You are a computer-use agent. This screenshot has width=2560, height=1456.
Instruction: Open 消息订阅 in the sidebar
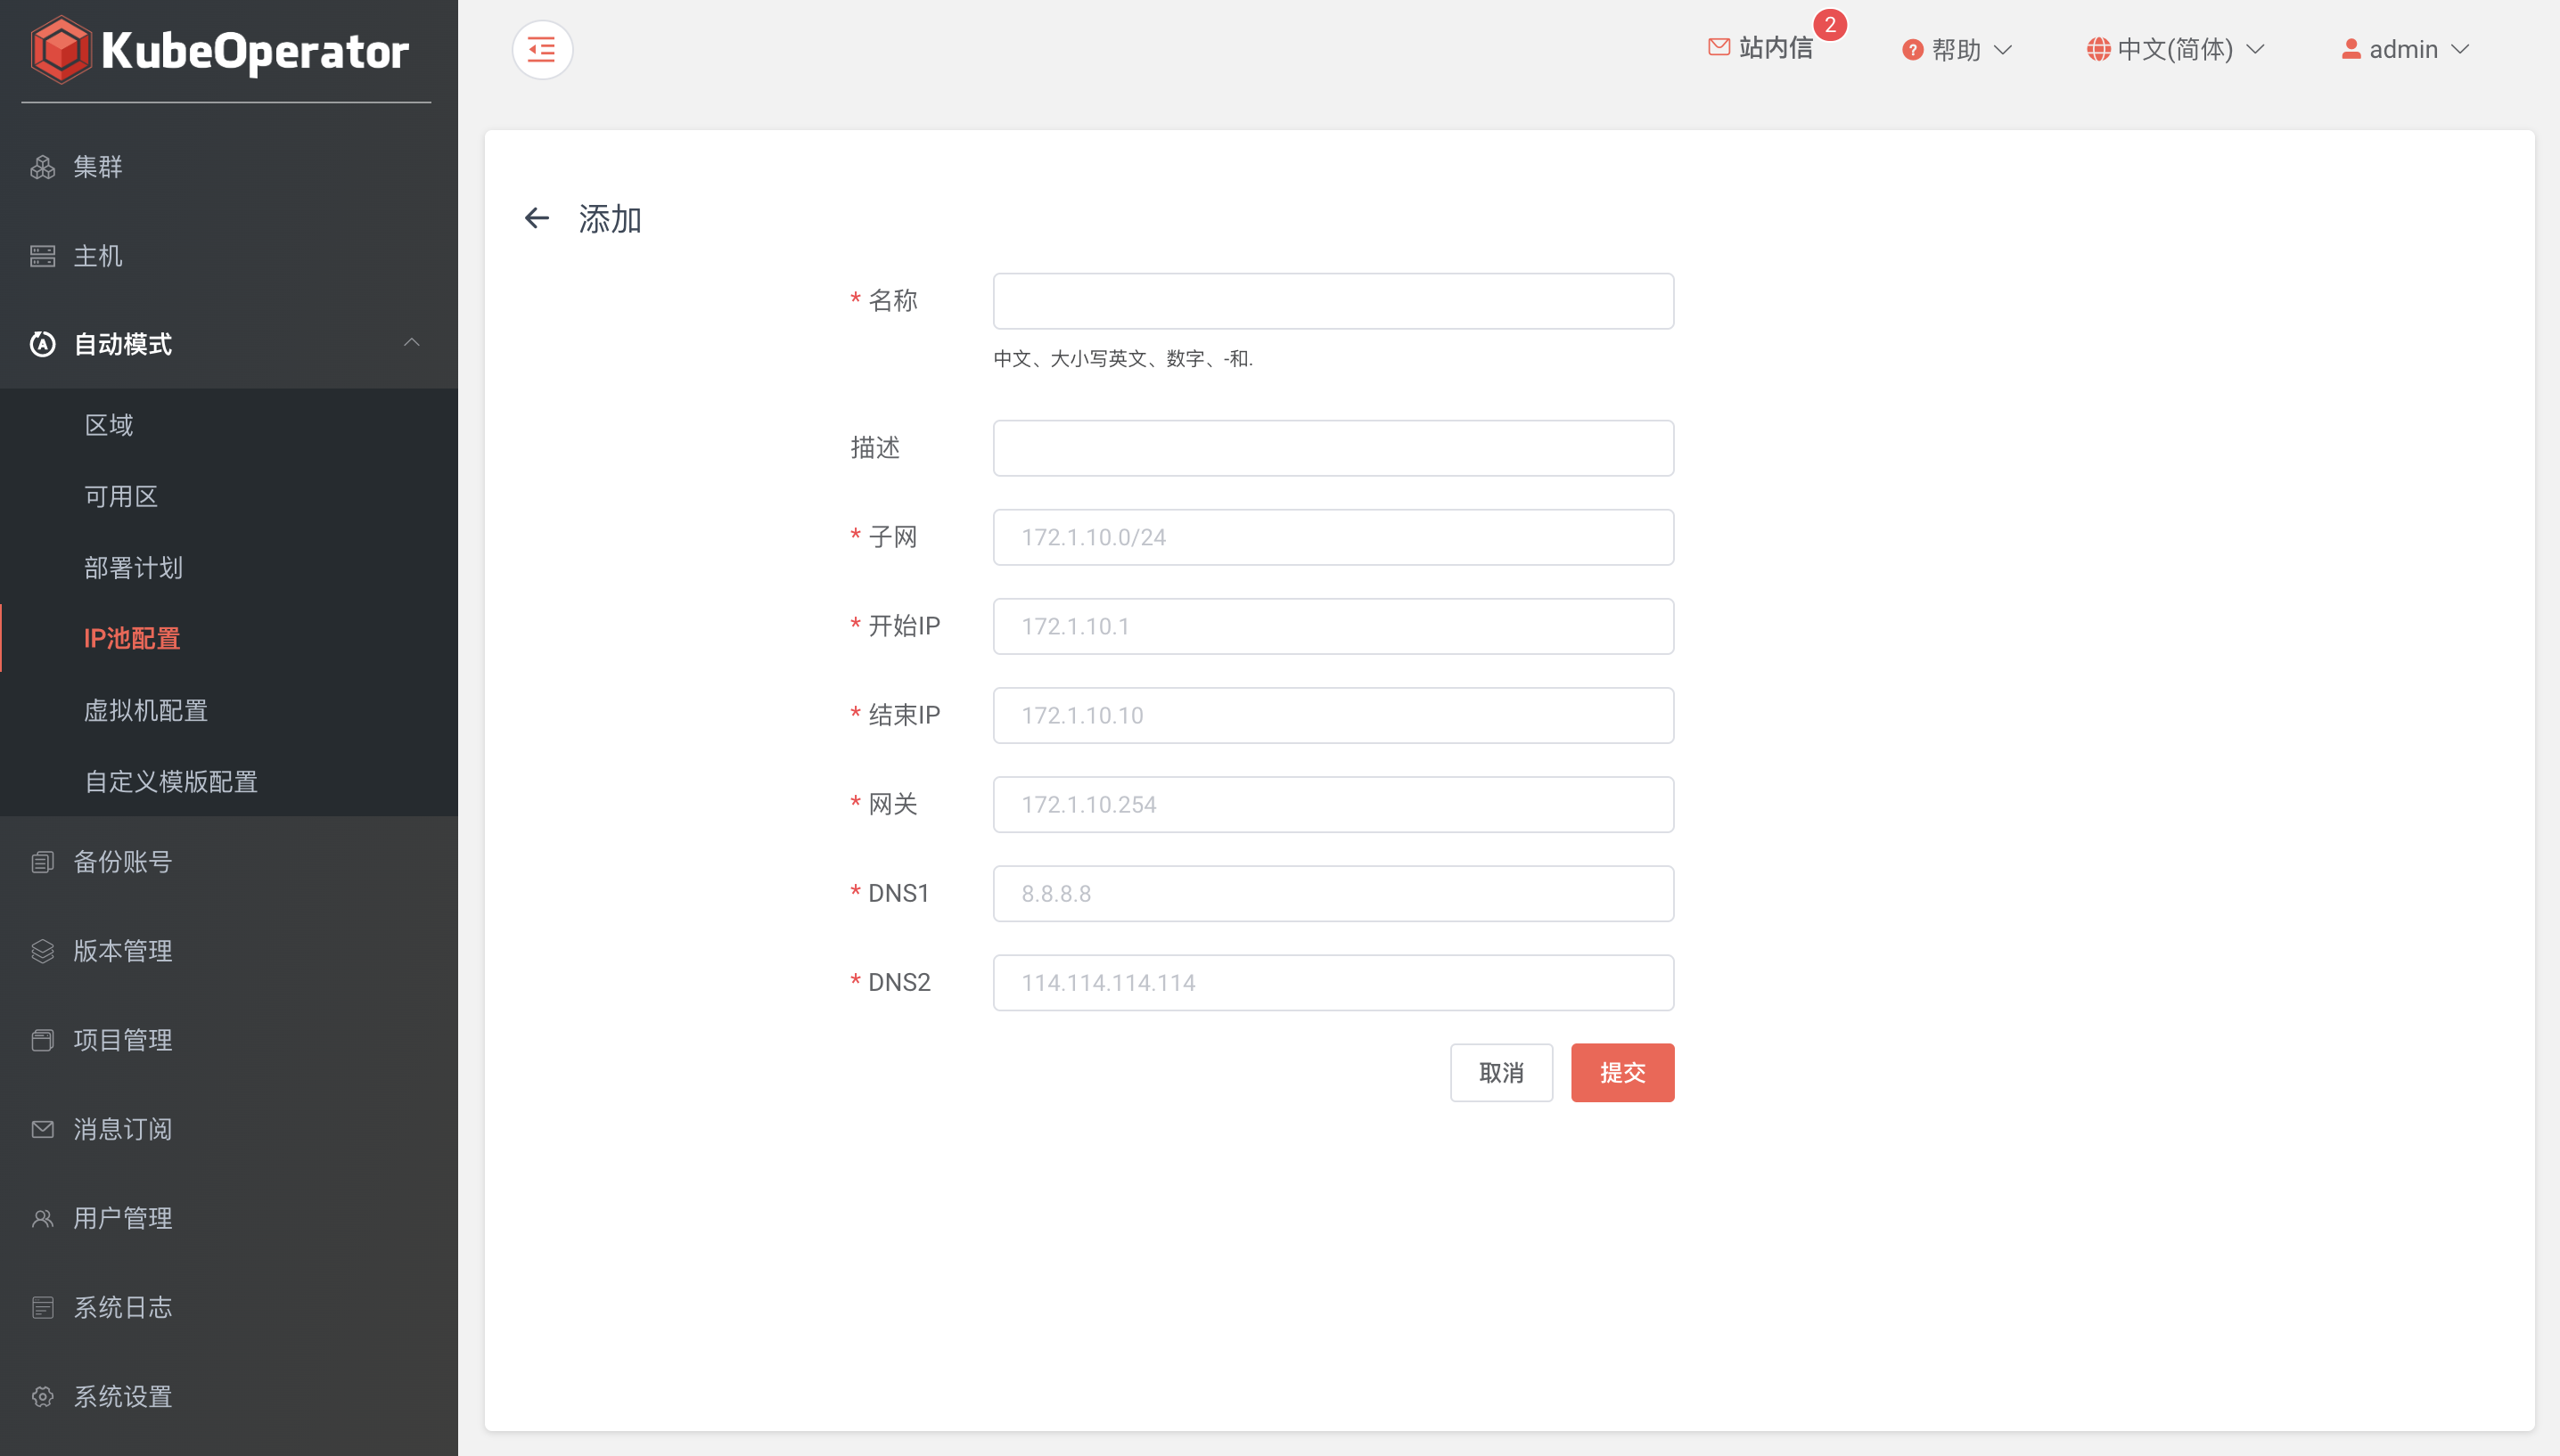point(229,1128)
